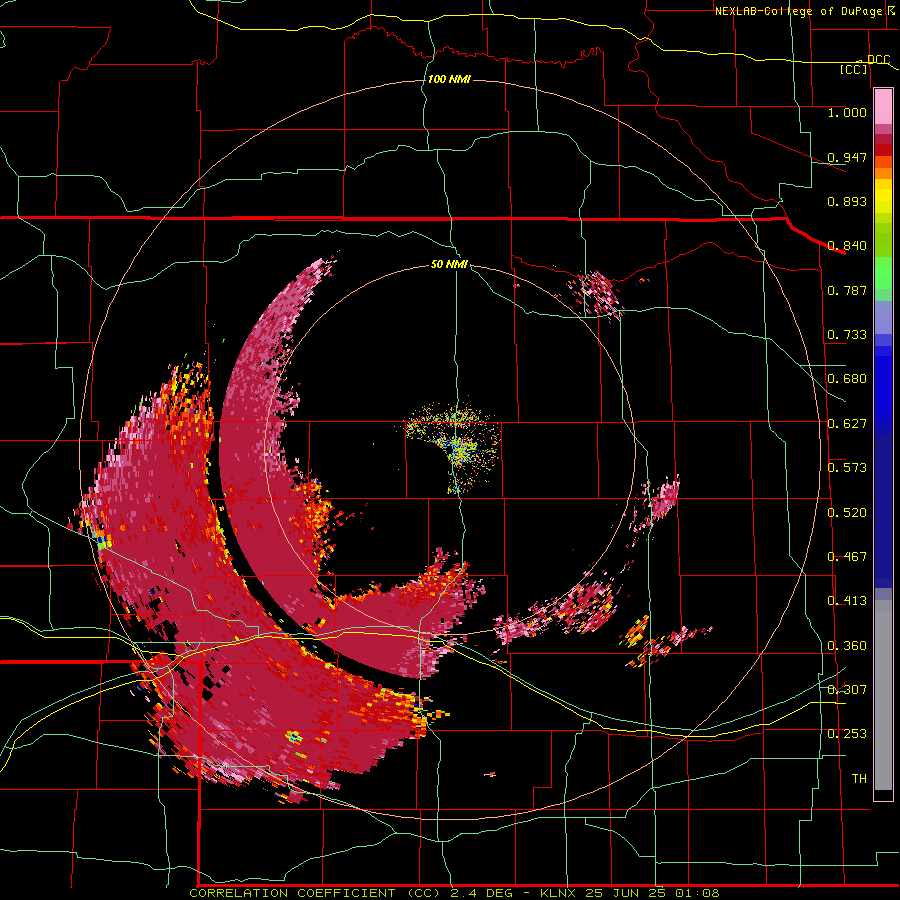
Task: Select the 0.840 scale value
Action: tap(847, 246)
